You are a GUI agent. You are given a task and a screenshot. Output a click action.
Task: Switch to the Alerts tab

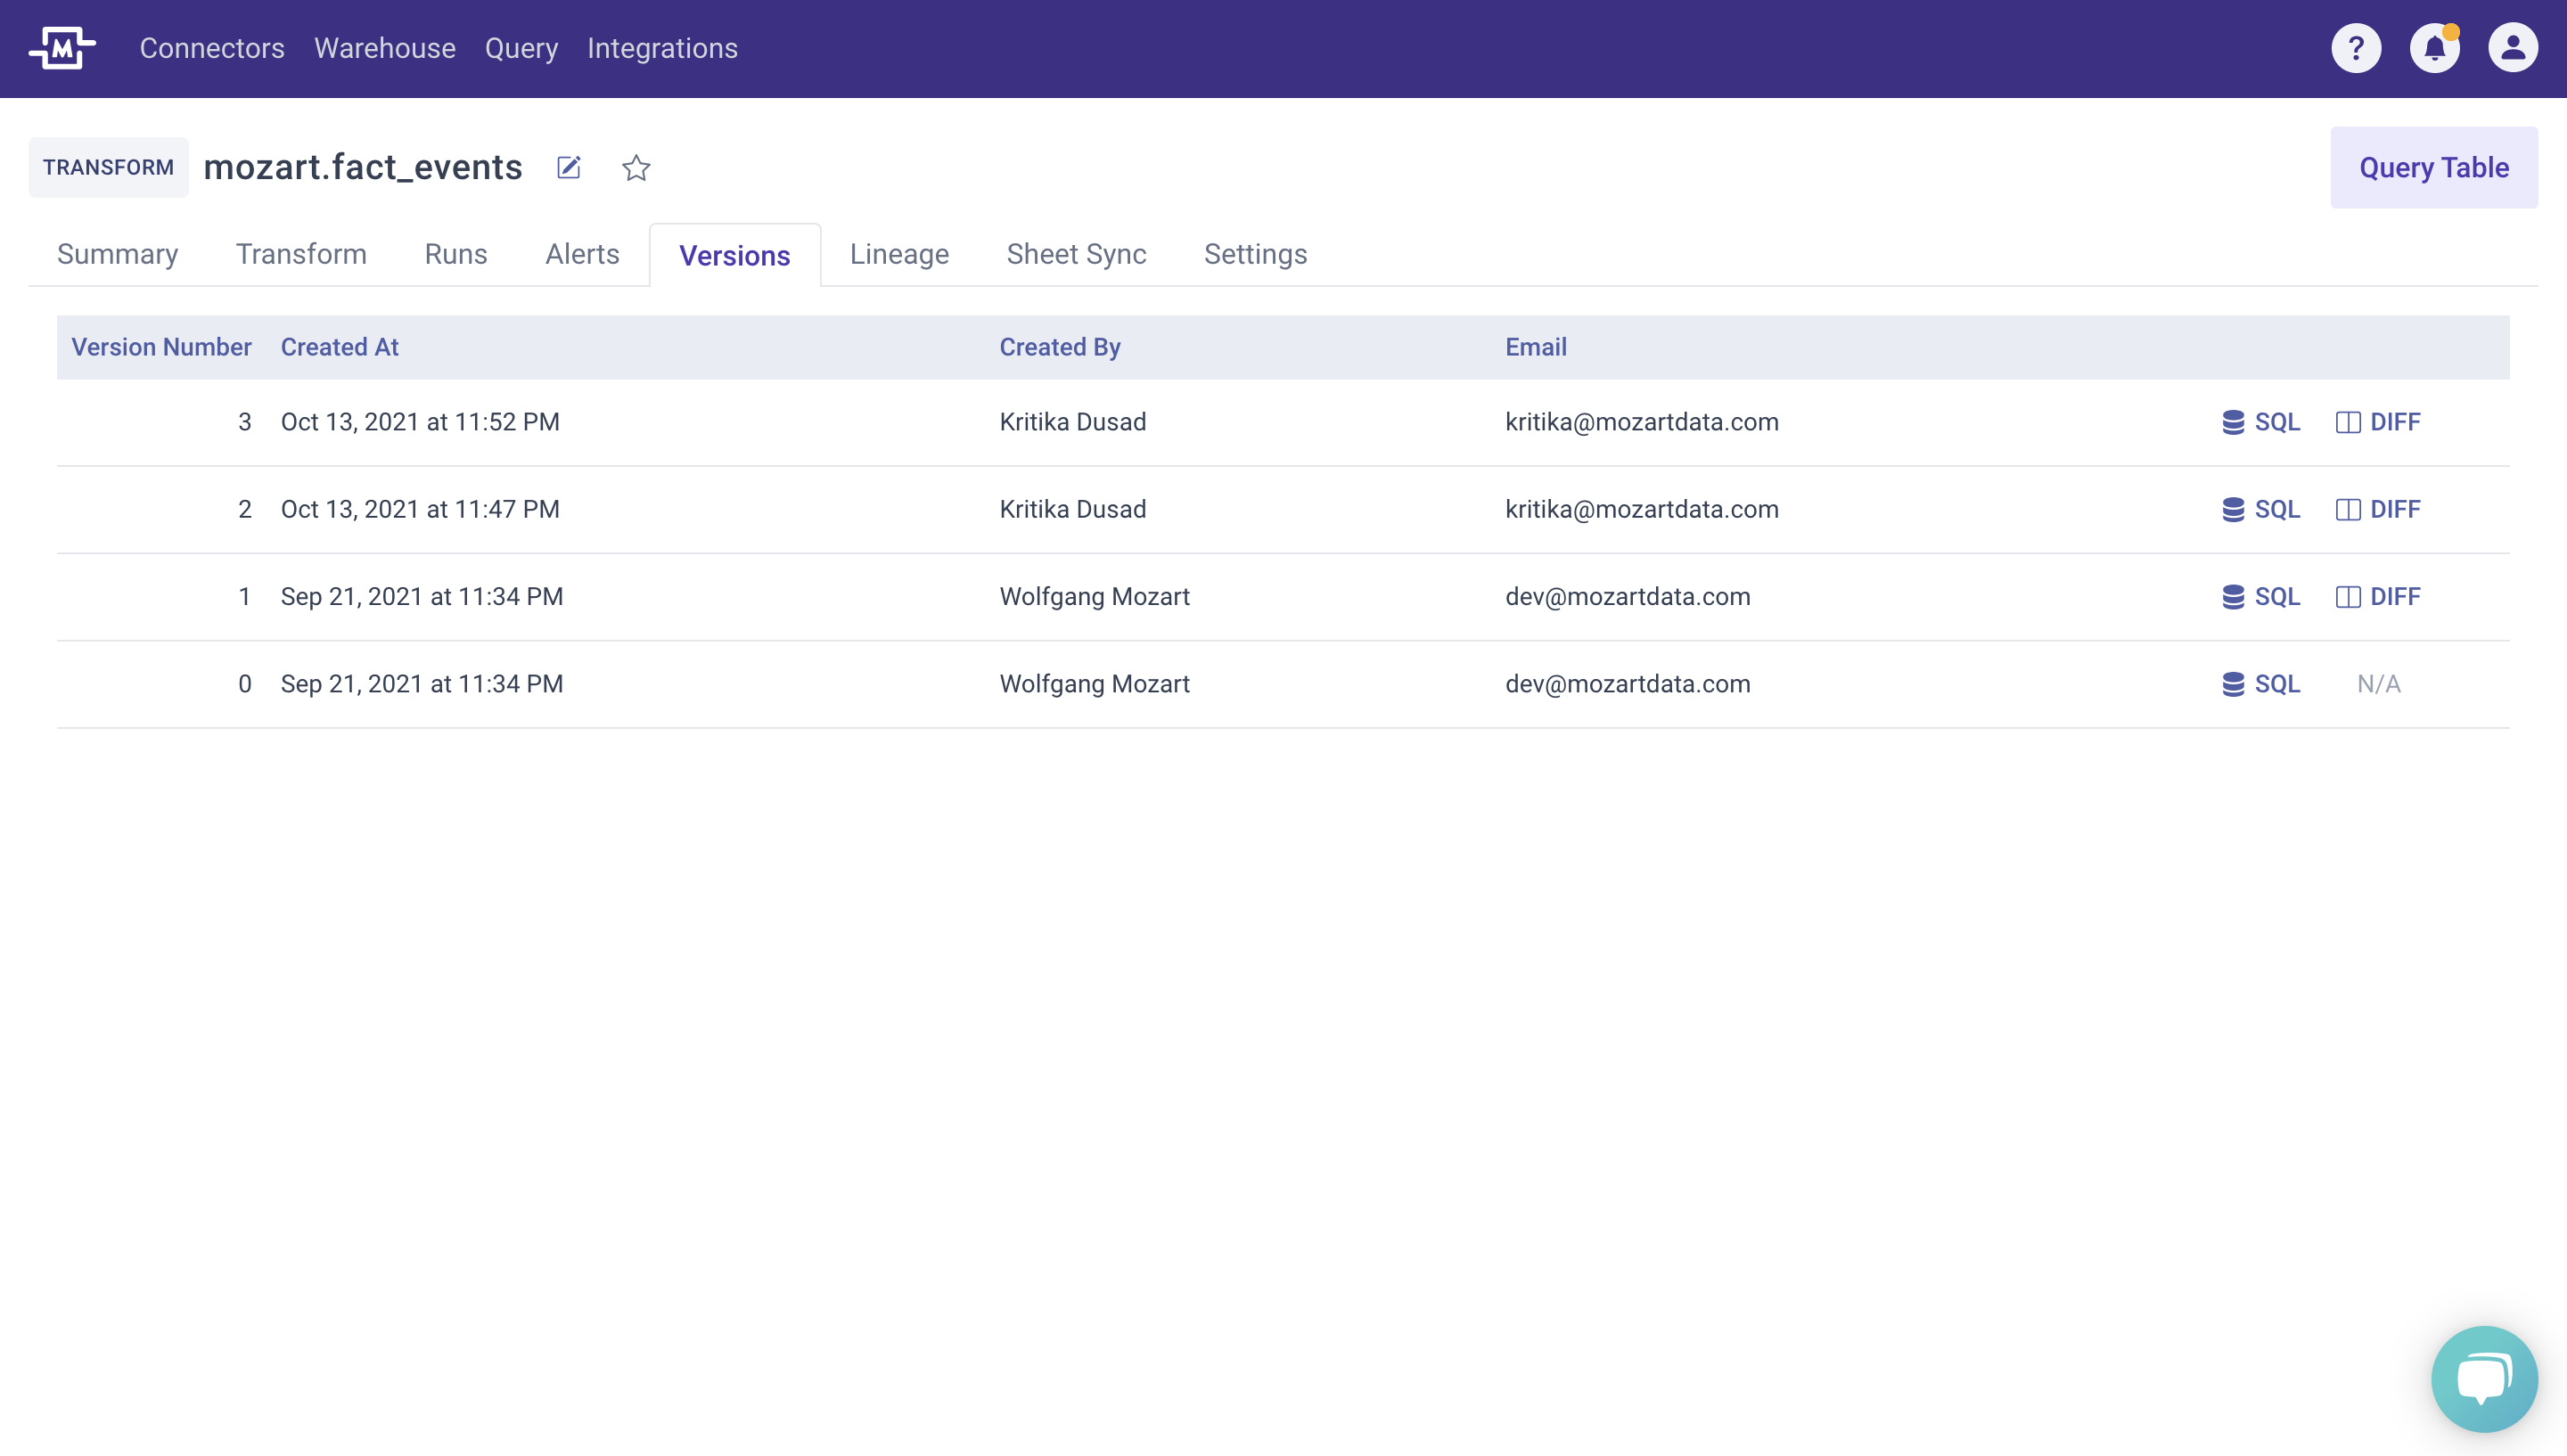pos(582,254)
